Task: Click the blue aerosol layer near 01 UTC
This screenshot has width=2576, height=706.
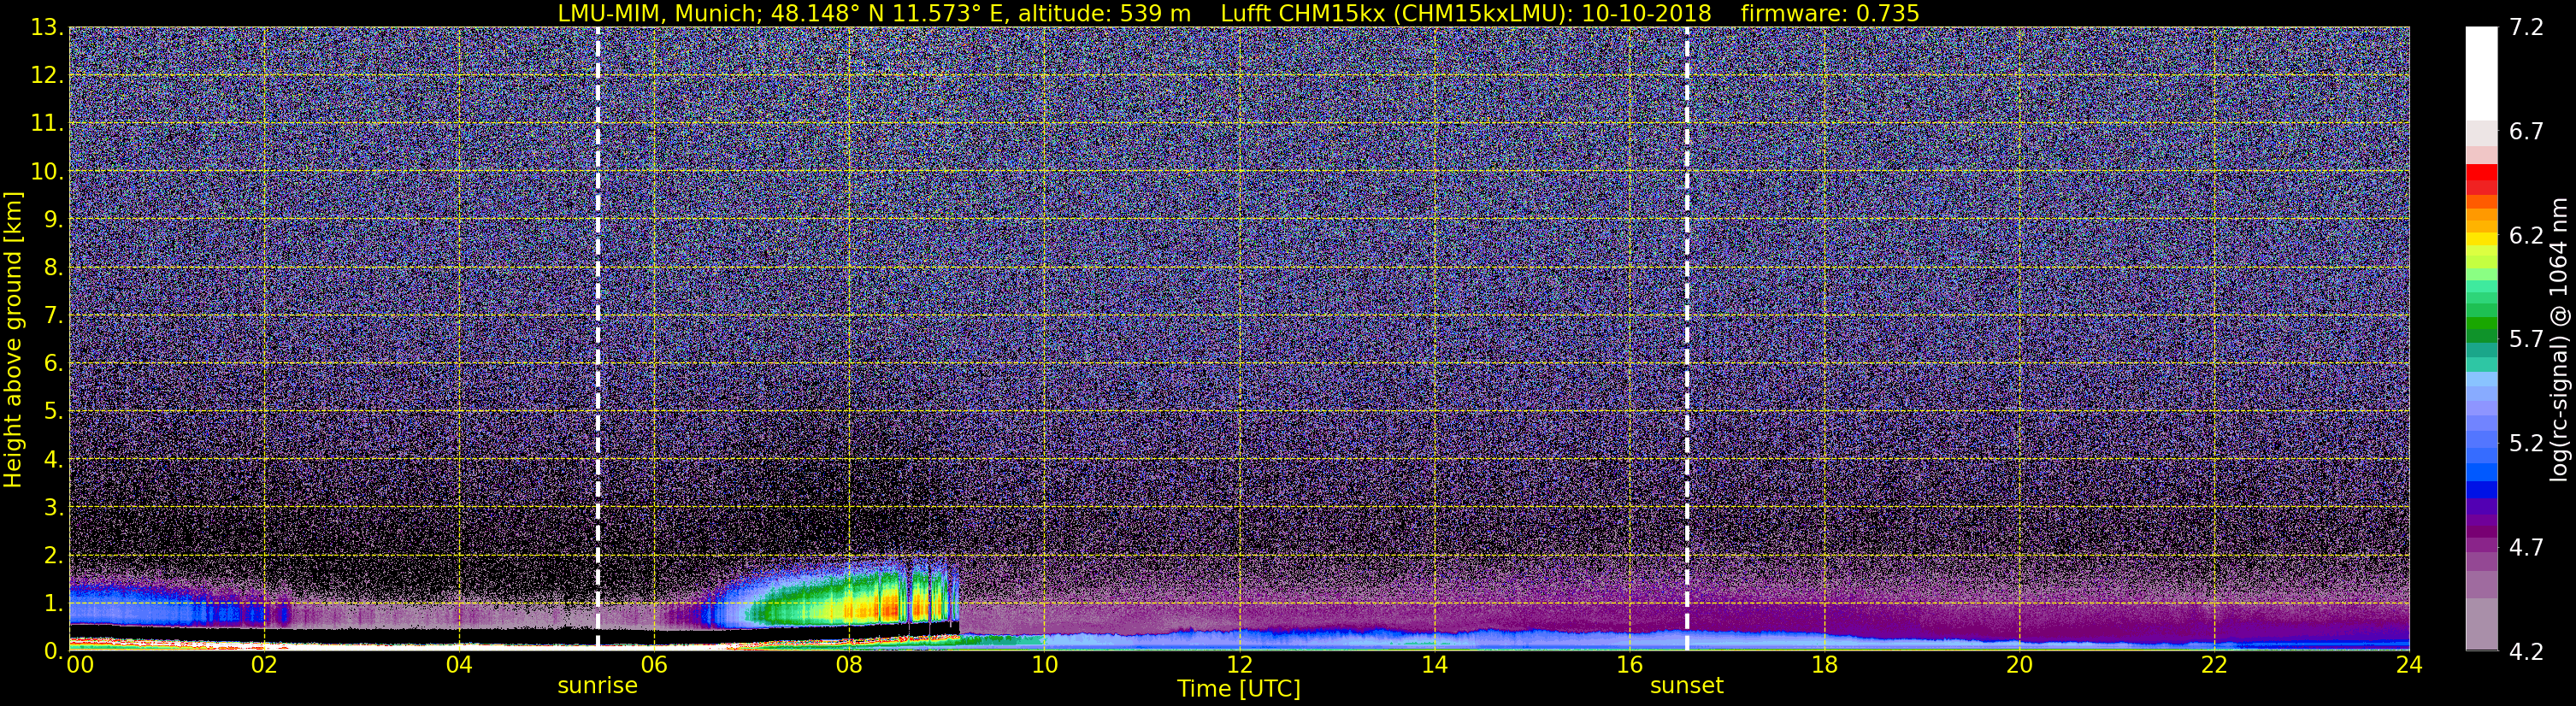Action: 165,605
